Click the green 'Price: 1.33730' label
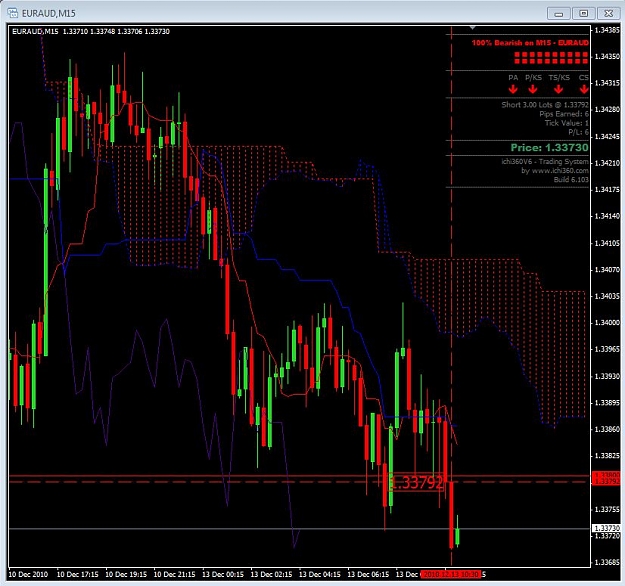This screenshot has height=586, width=625. [x=549, y=147]
